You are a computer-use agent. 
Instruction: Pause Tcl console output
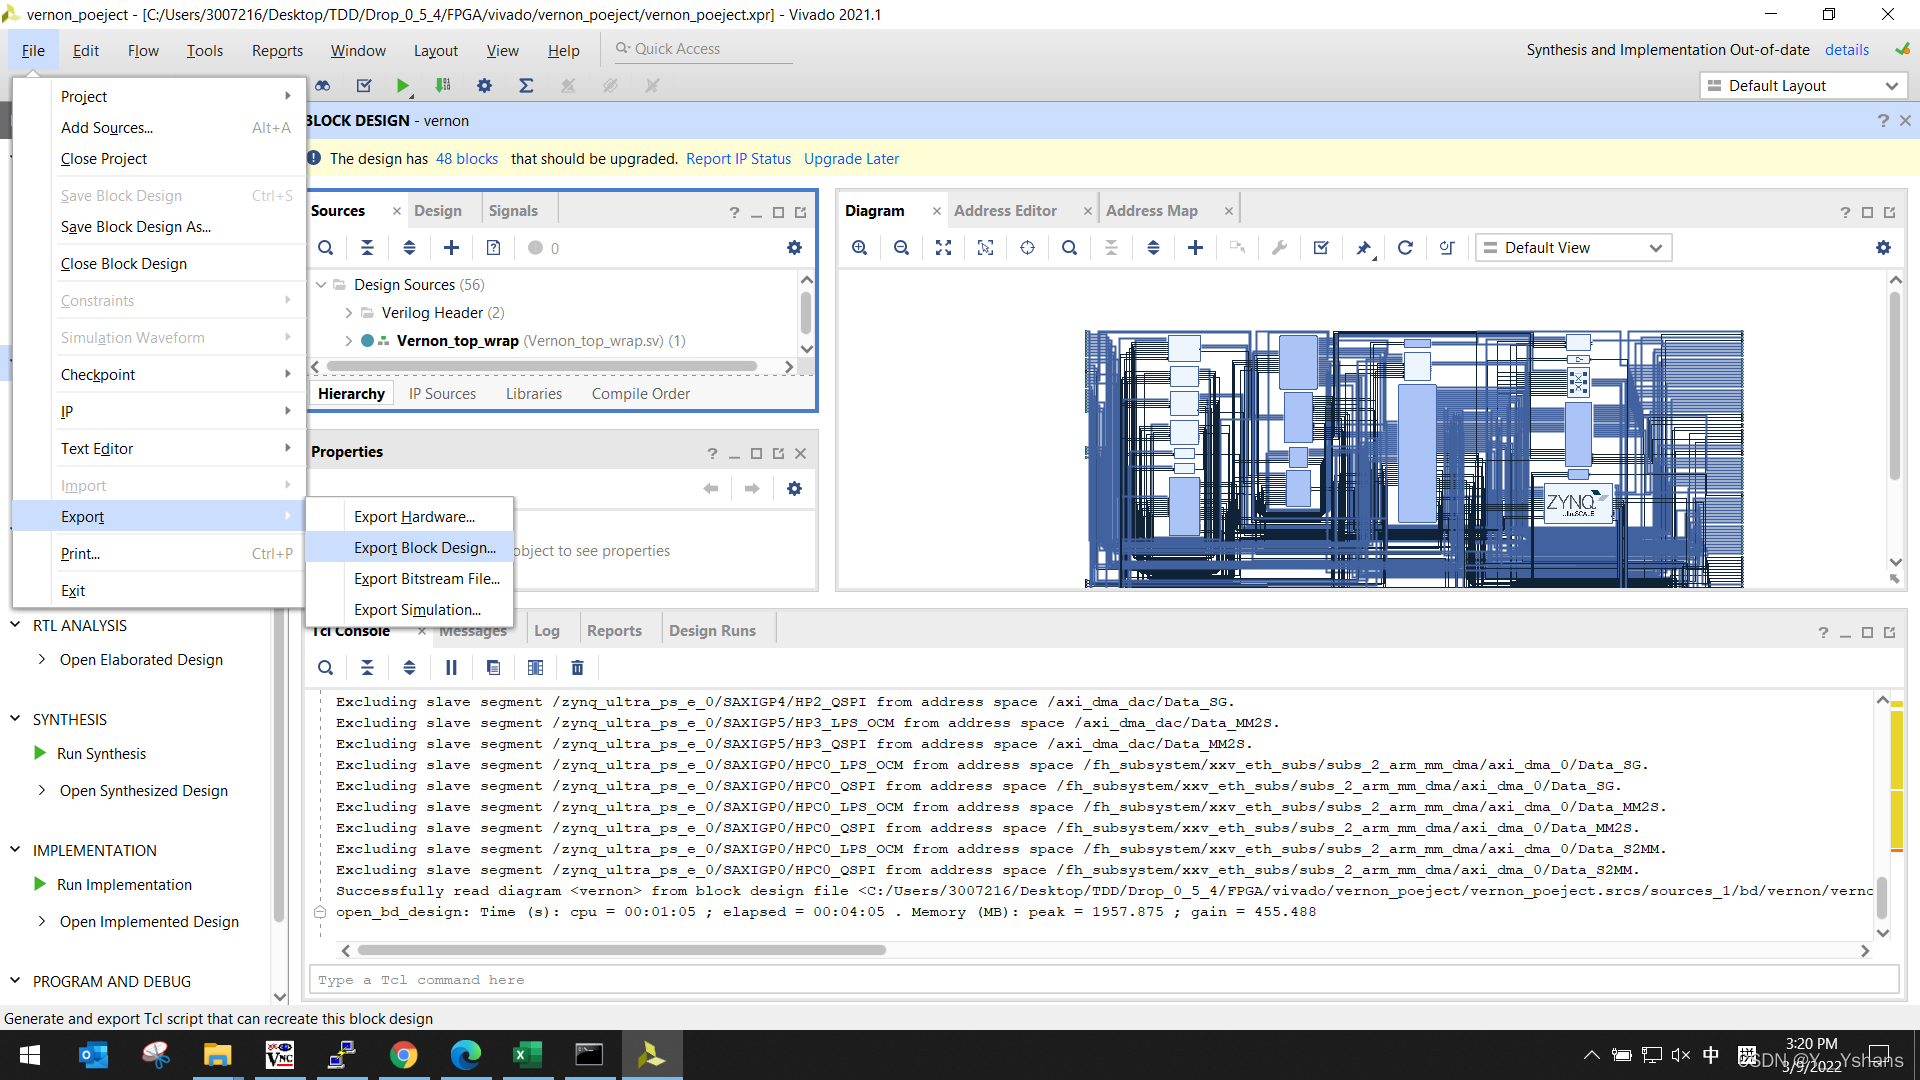pos(451,668)
